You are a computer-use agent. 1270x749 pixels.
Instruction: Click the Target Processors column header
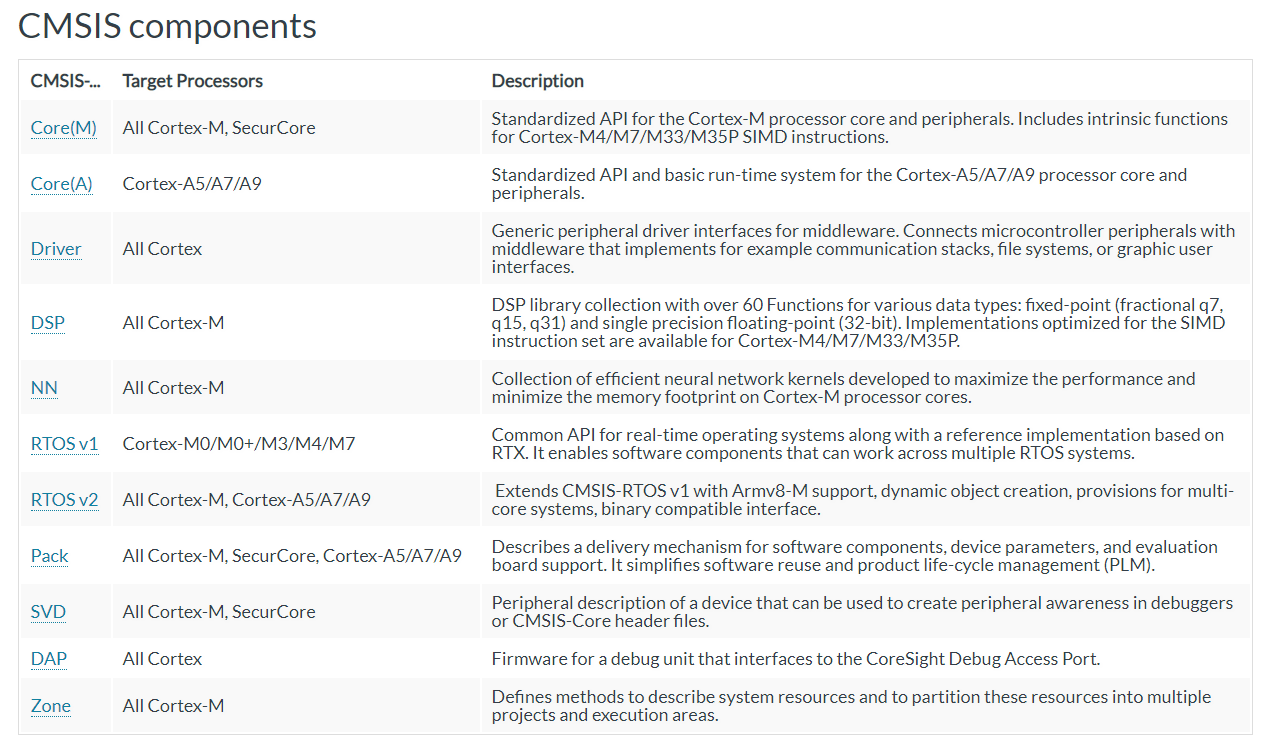(x=192, y=80)
